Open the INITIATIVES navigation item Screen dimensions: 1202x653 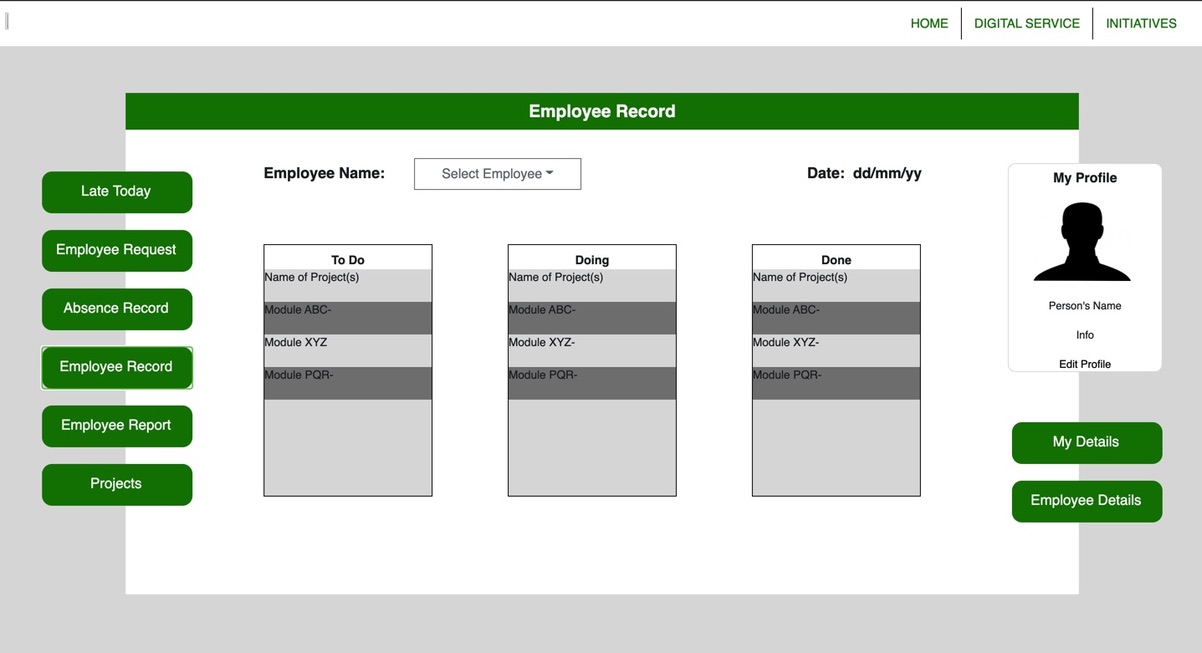pos(1141,23)
